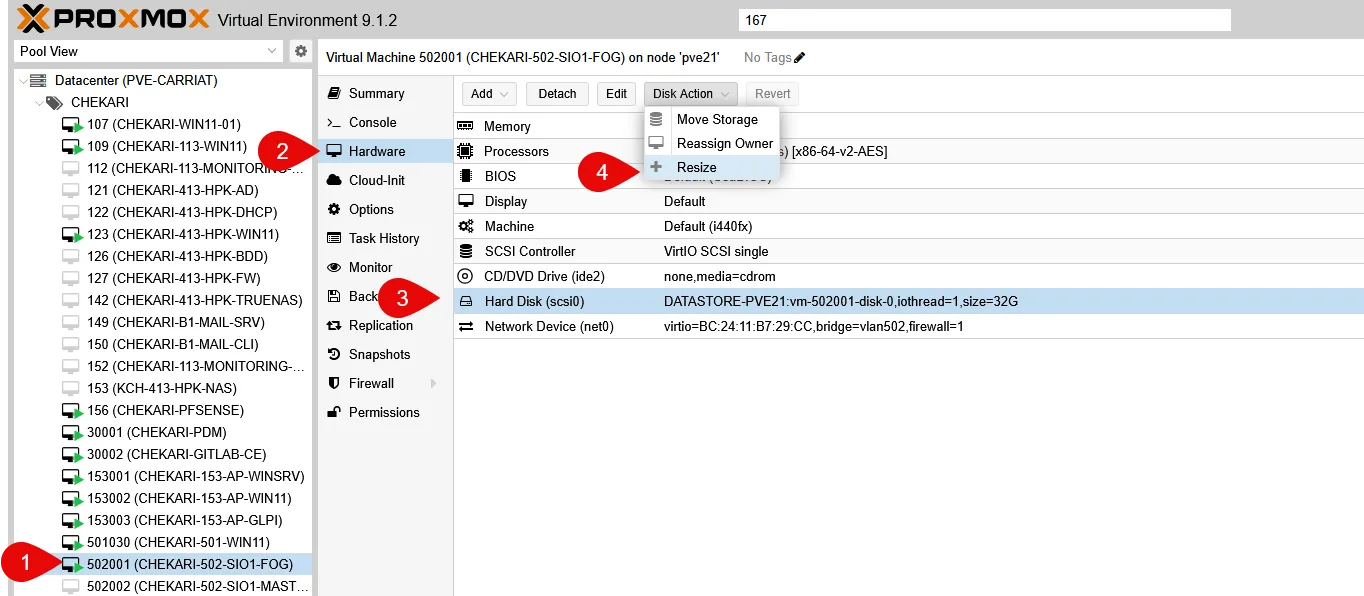Click the Monitor eye icon
Viewport: 1364px width, 596px height.
(334, 267)
